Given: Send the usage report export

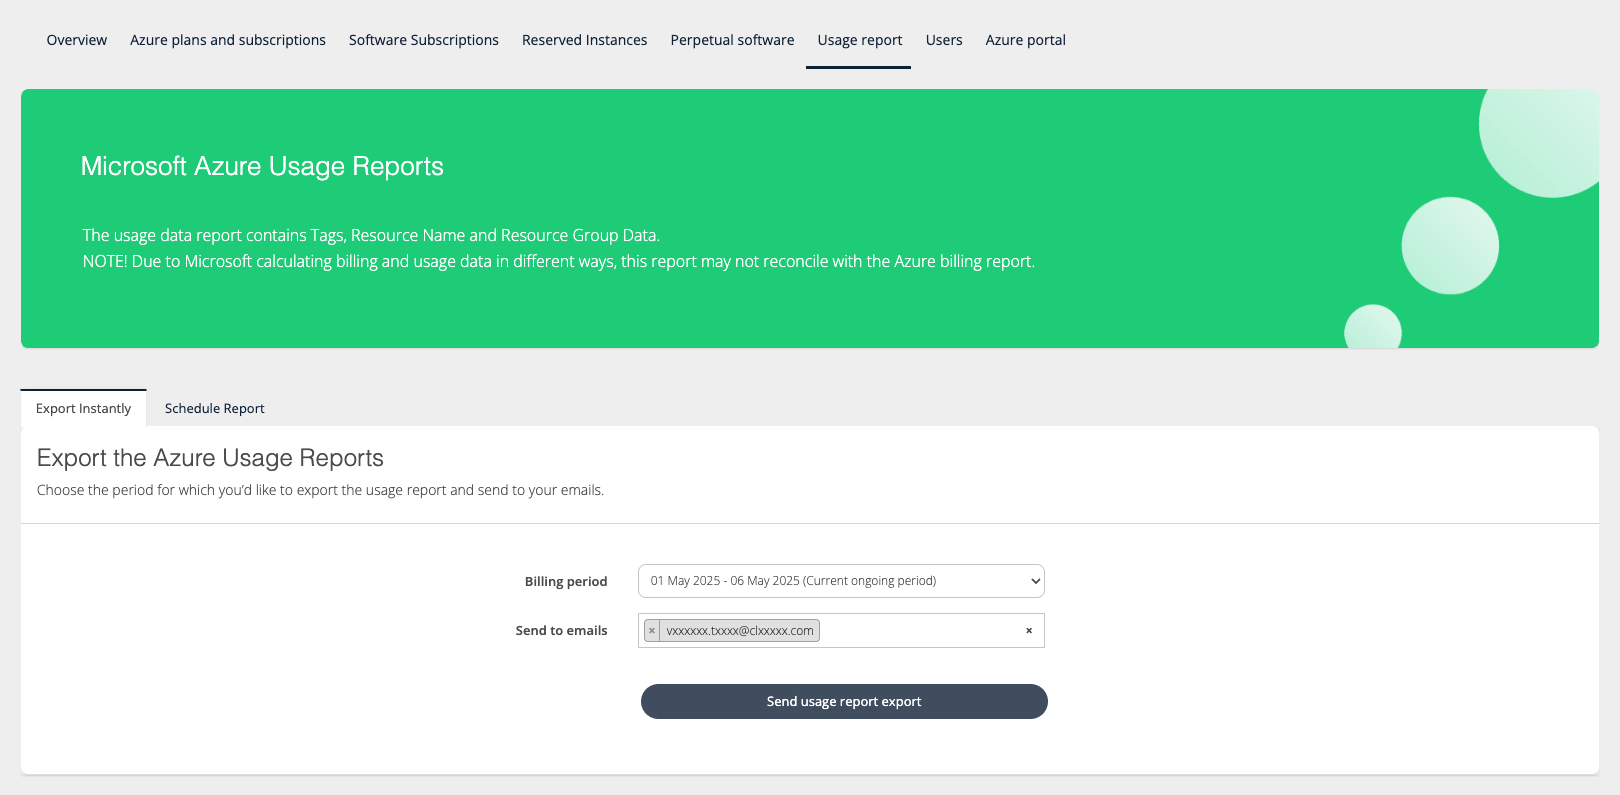Looking at the screenshot, I should [843, 701].
